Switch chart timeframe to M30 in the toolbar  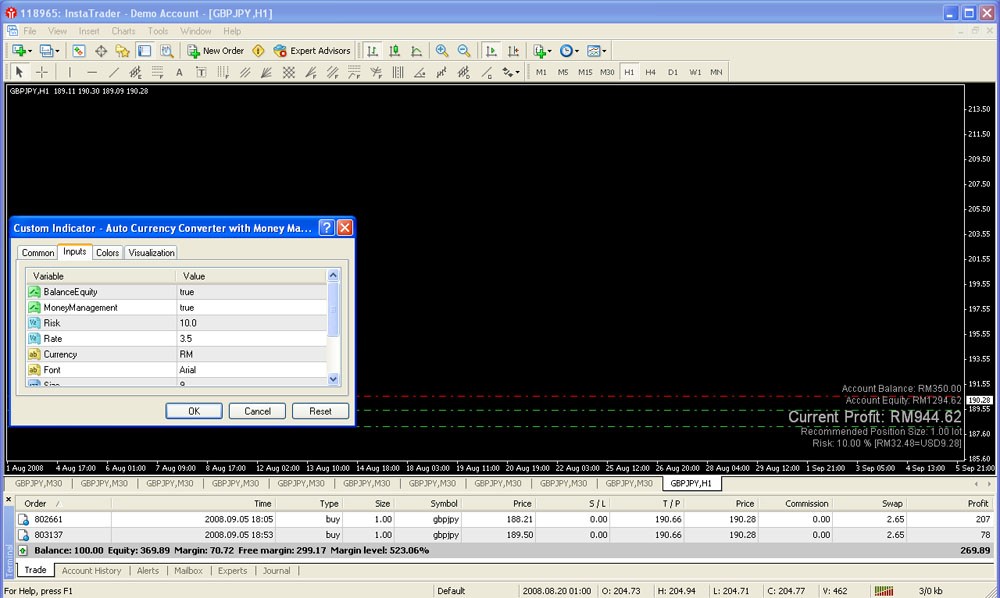[x=607, y=72]
